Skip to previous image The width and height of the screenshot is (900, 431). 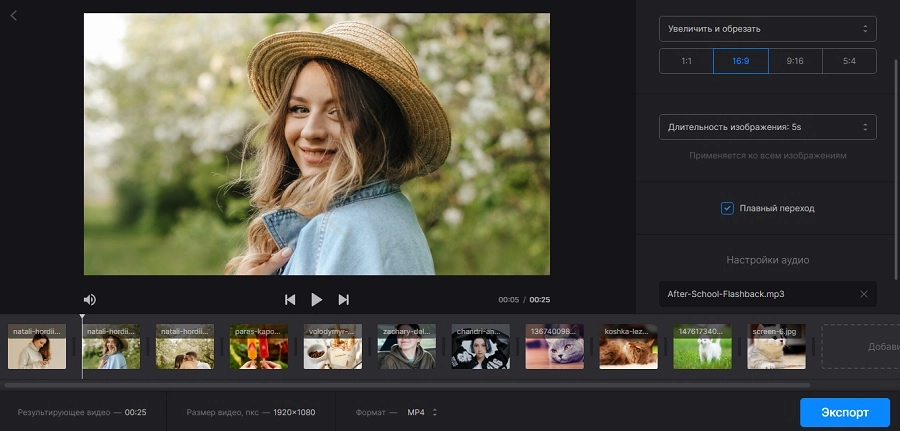coord(290,299)
